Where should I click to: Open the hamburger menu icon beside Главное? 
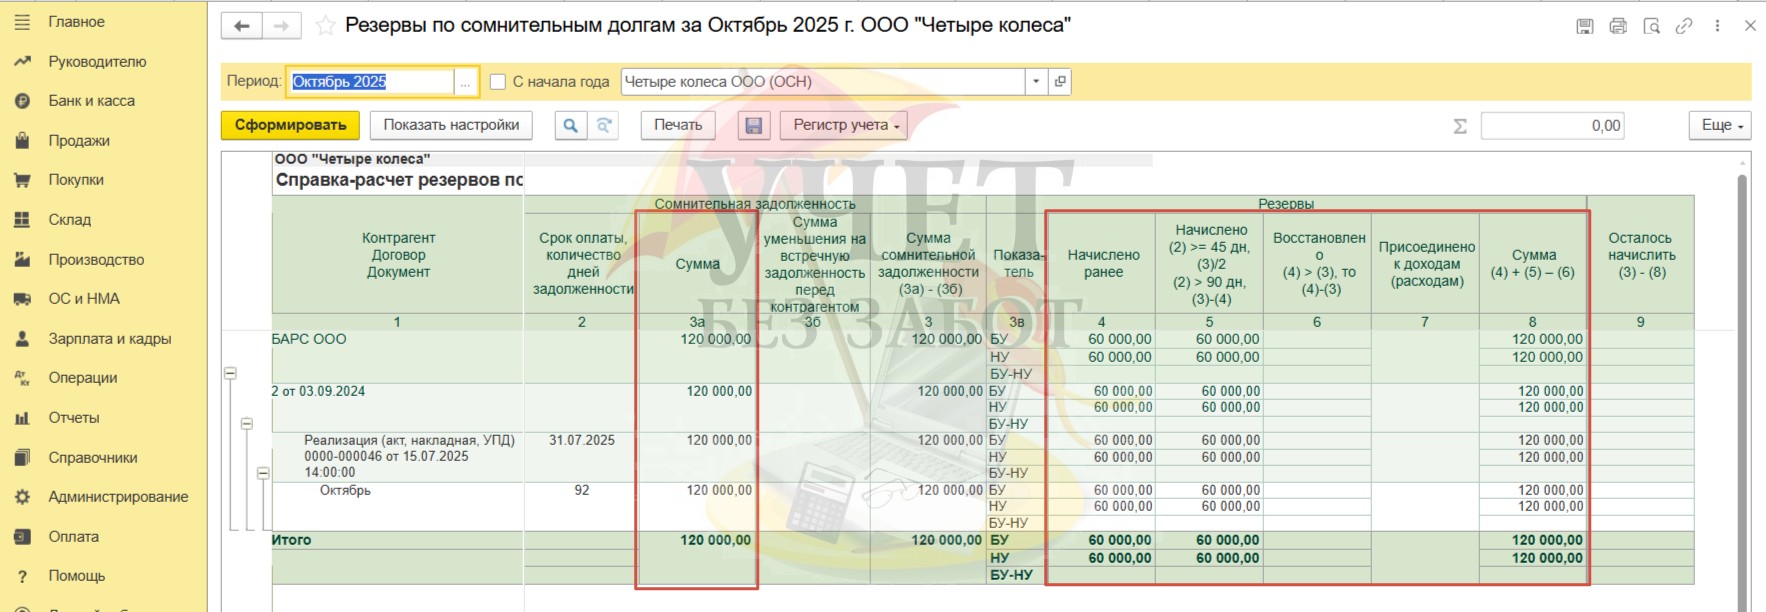pos(22,22)
